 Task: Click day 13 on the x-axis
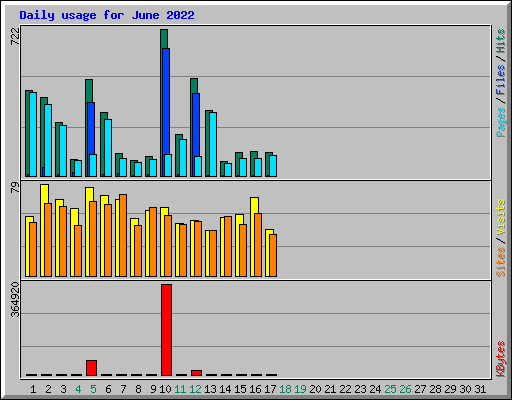pyautogui.click(x=210, y=389)
